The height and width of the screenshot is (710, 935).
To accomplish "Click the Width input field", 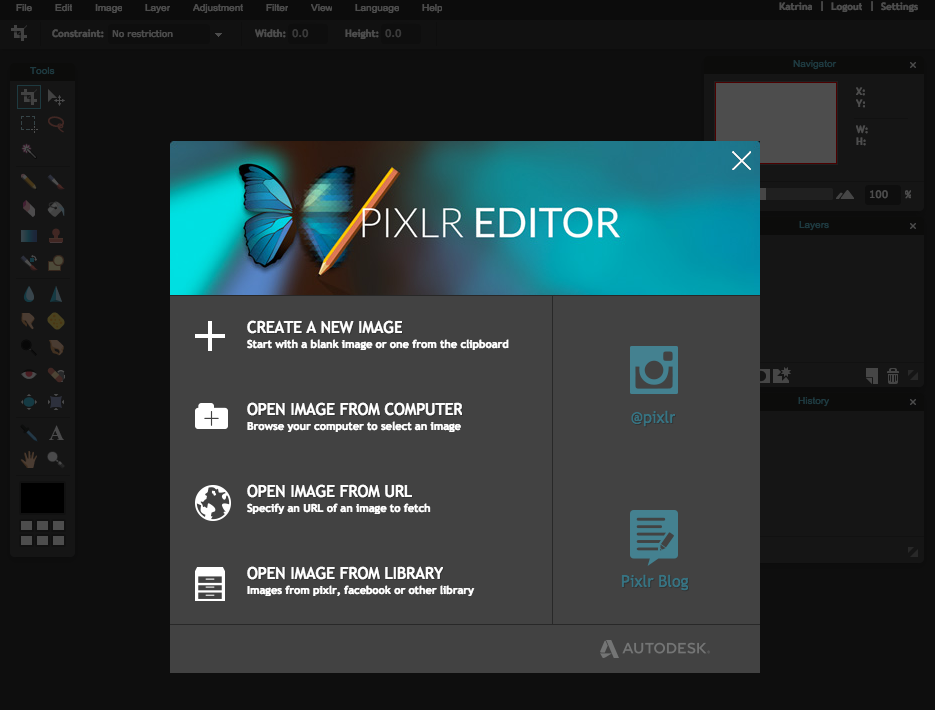I will pos(308,34).
